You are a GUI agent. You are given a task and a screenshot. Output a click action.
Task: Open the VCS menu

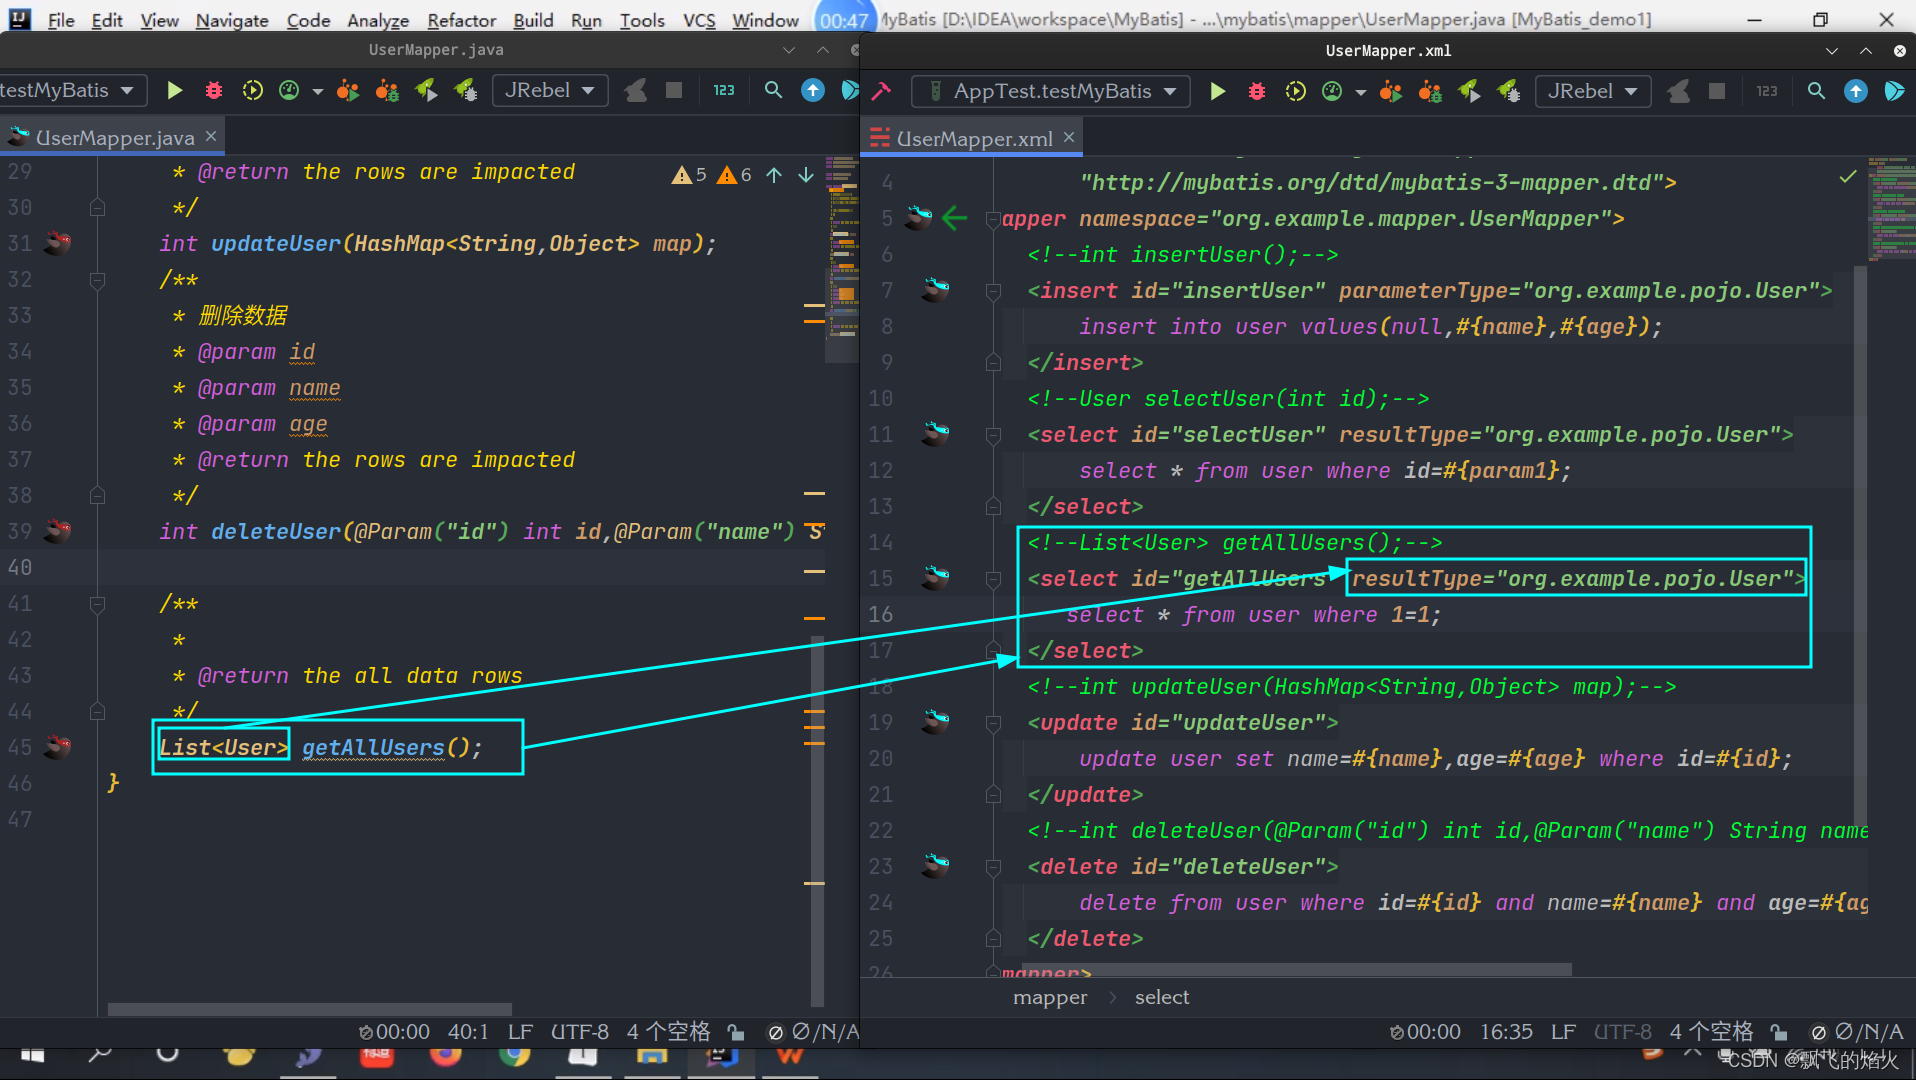tap(699, 20)
